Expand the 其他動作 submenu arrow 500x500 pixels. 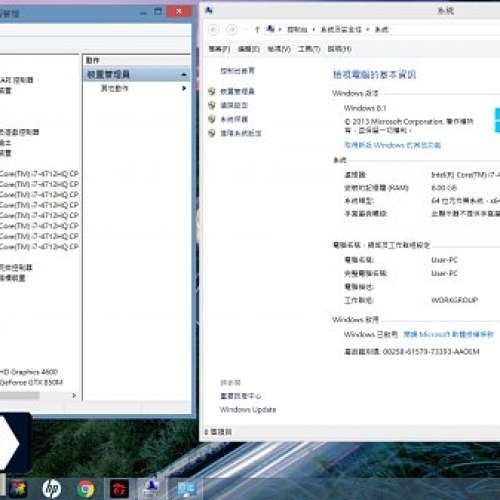click(x=184, y=88)
